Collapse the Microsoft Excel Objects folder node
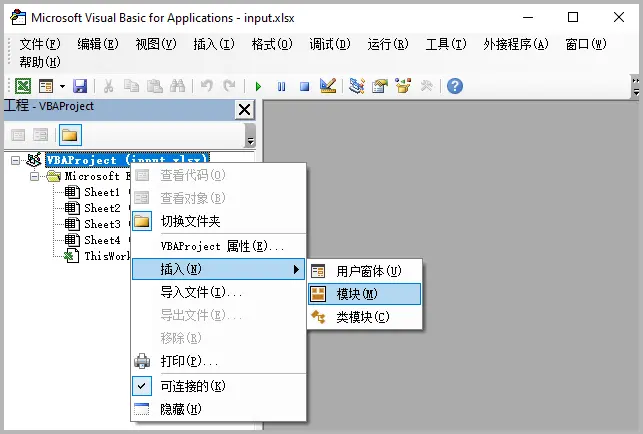 tap(35, 176)
